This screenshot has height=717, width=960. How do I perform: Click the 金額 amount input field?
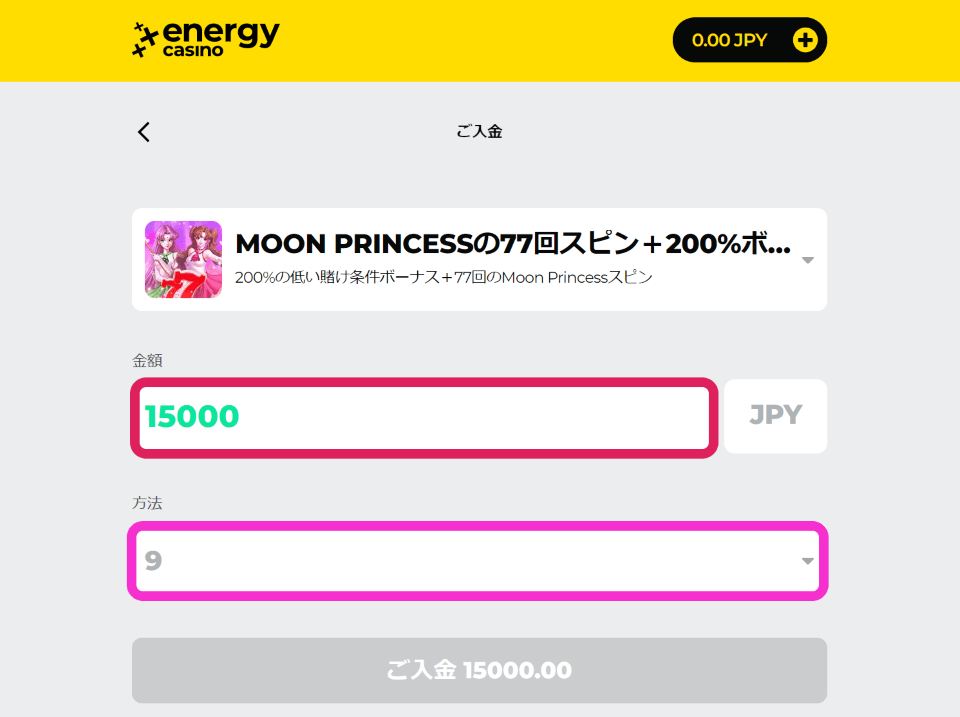pyautogui.click(x=424, y=417)
